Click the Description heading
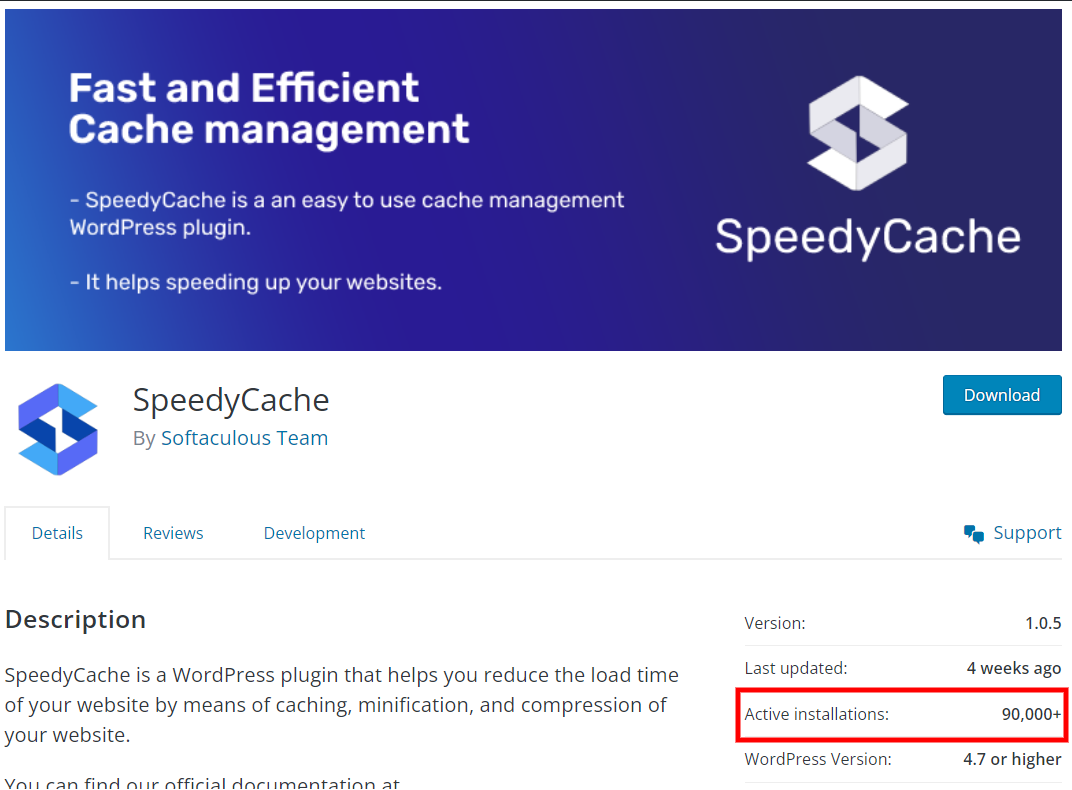The width and height of the screenshot is (1072, 790). (75, 619)
